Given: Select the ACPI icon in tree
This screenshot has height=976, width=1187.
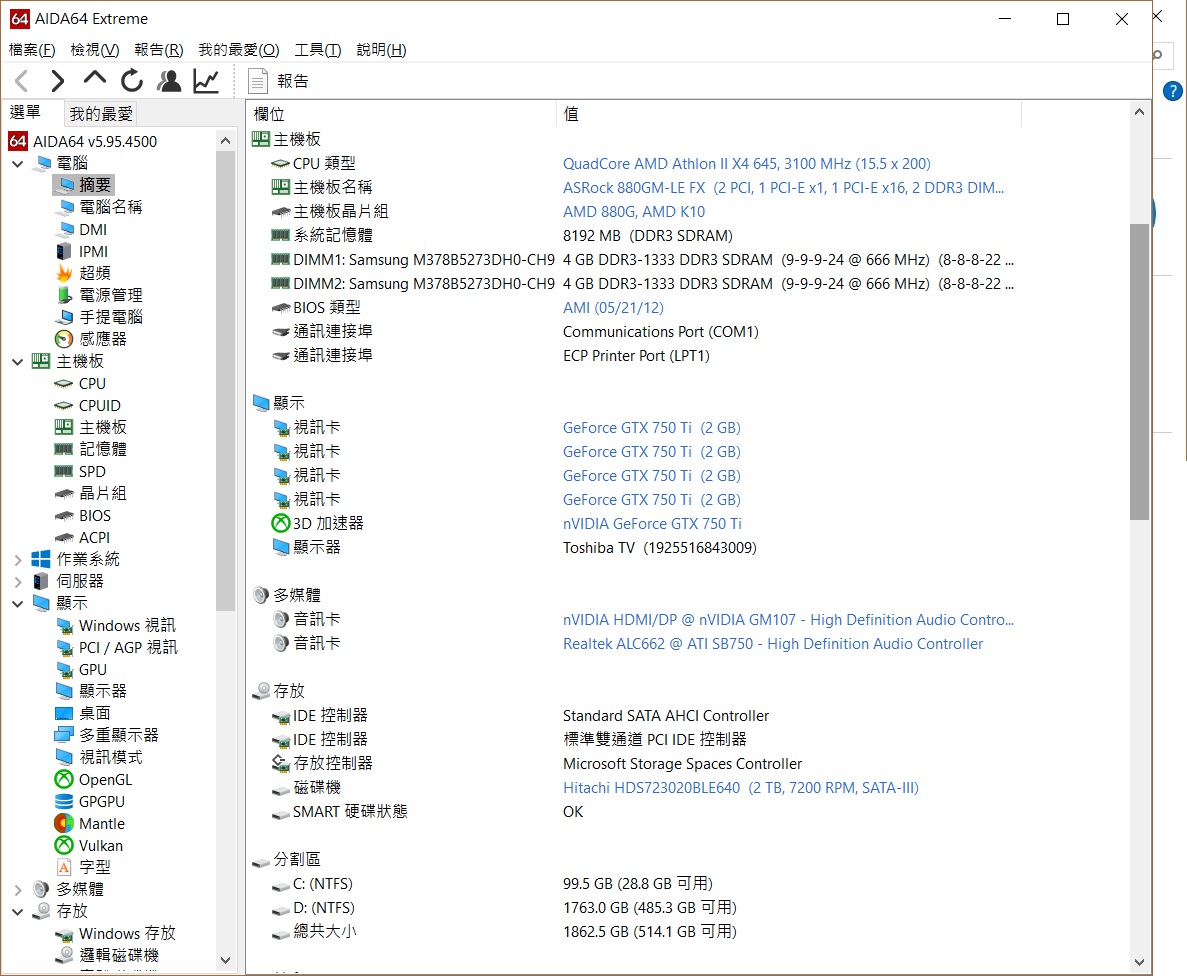Looking at the screenshot, I should (64, 538).
